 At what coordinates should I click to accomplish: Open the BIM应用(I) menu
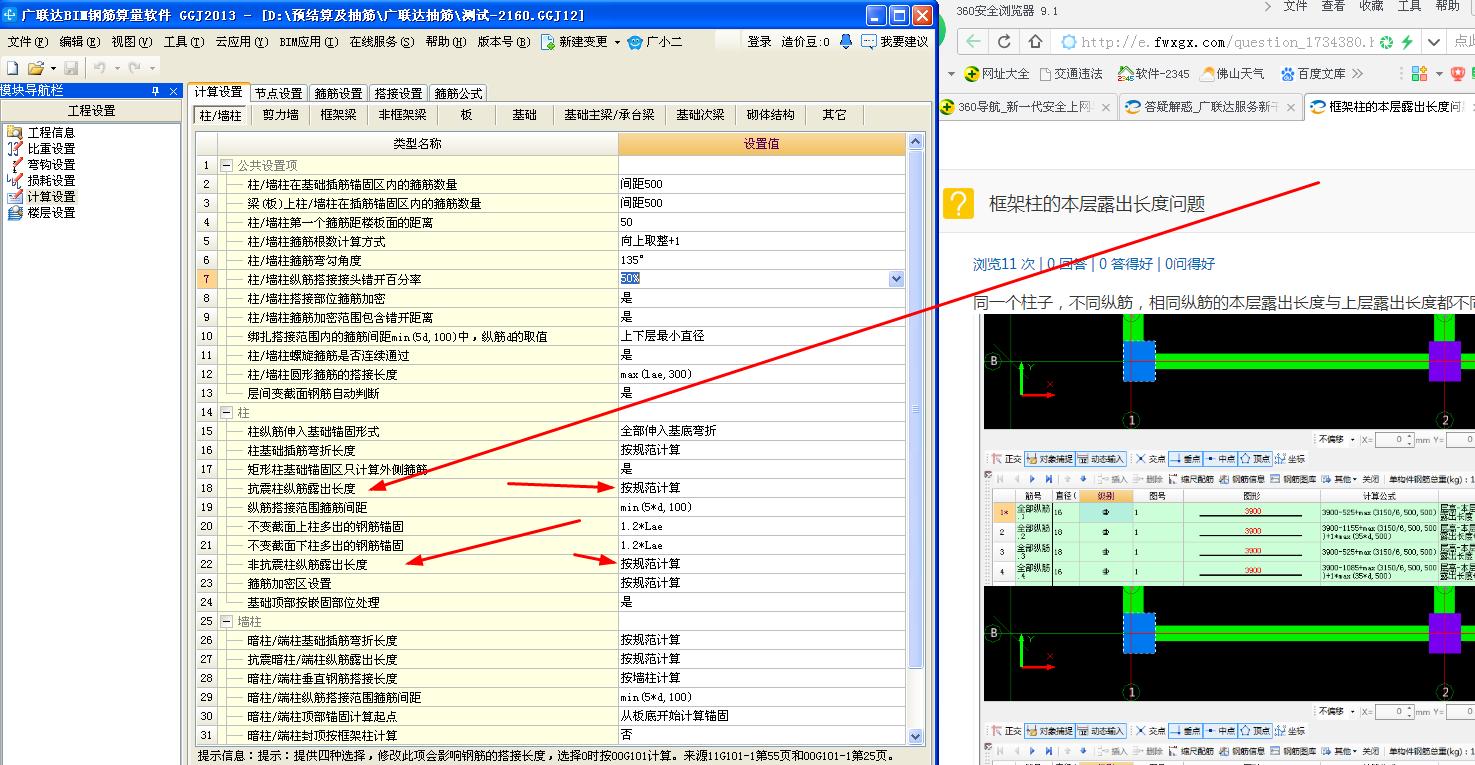click(309, 42)
